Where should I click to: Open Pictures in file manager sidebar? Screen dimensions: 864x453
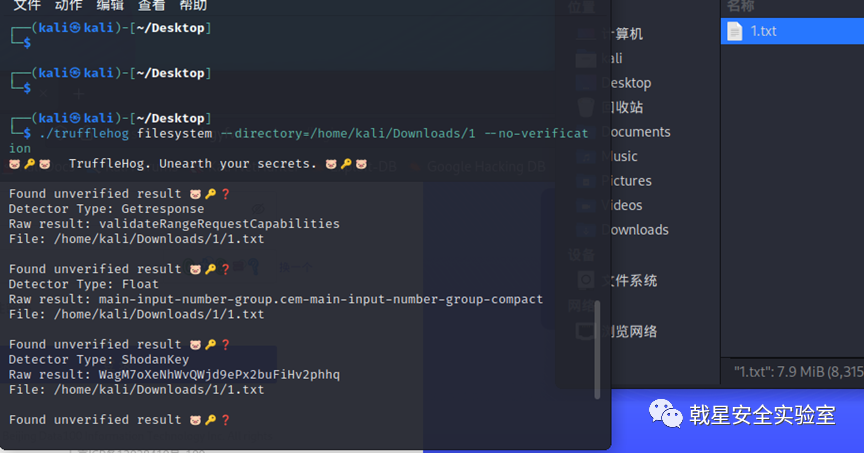pos(627,181)
